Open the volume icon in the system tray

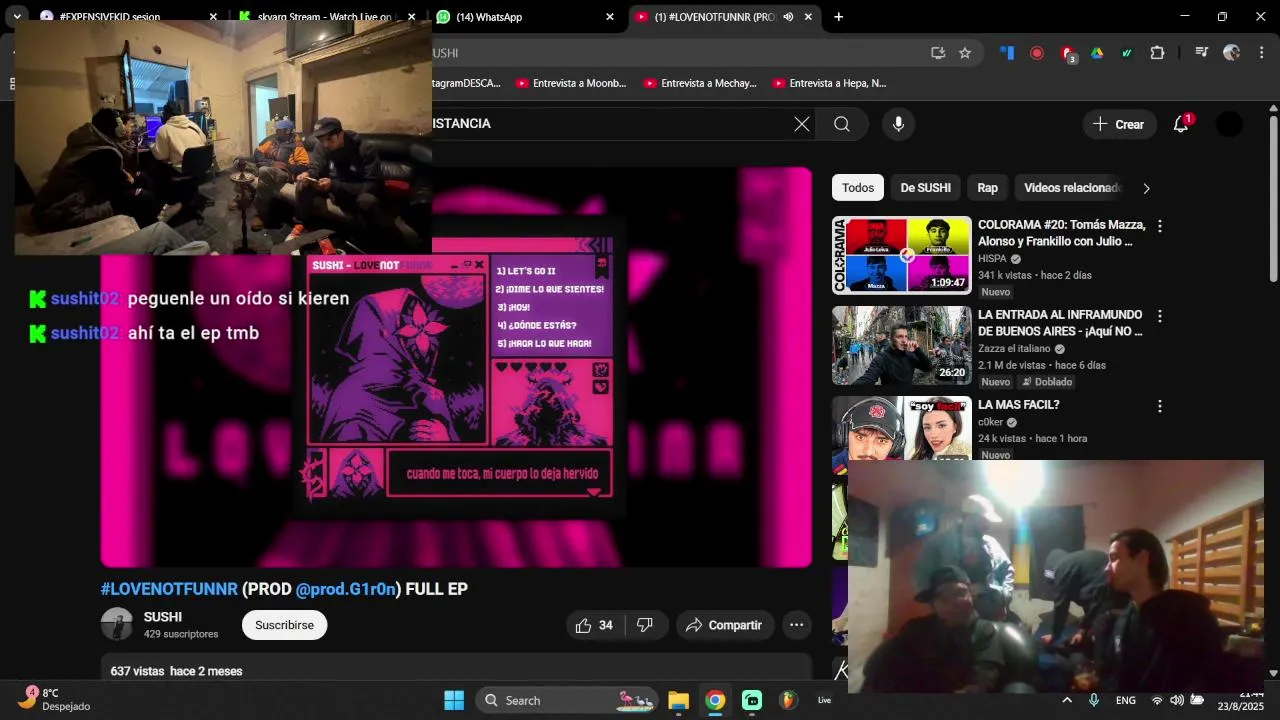1176,700
